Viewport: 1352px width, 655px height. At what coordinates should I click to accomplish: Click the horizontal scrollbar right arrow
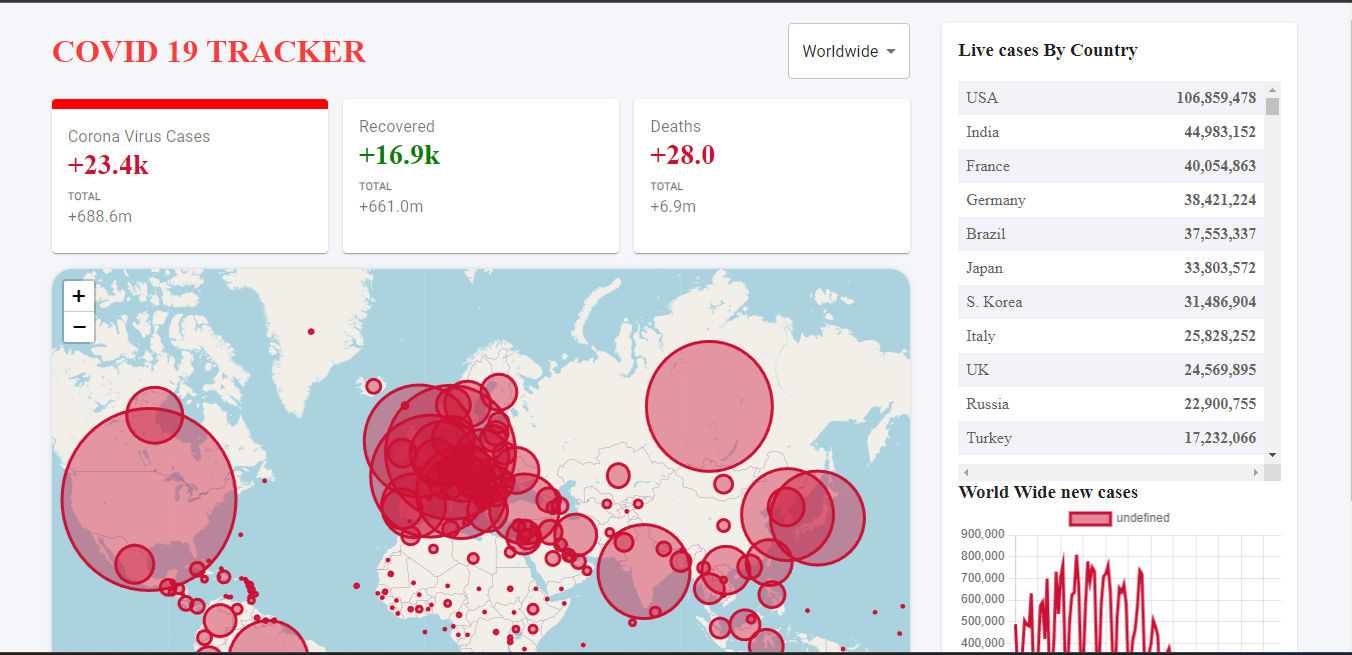tap(1256, 472)
